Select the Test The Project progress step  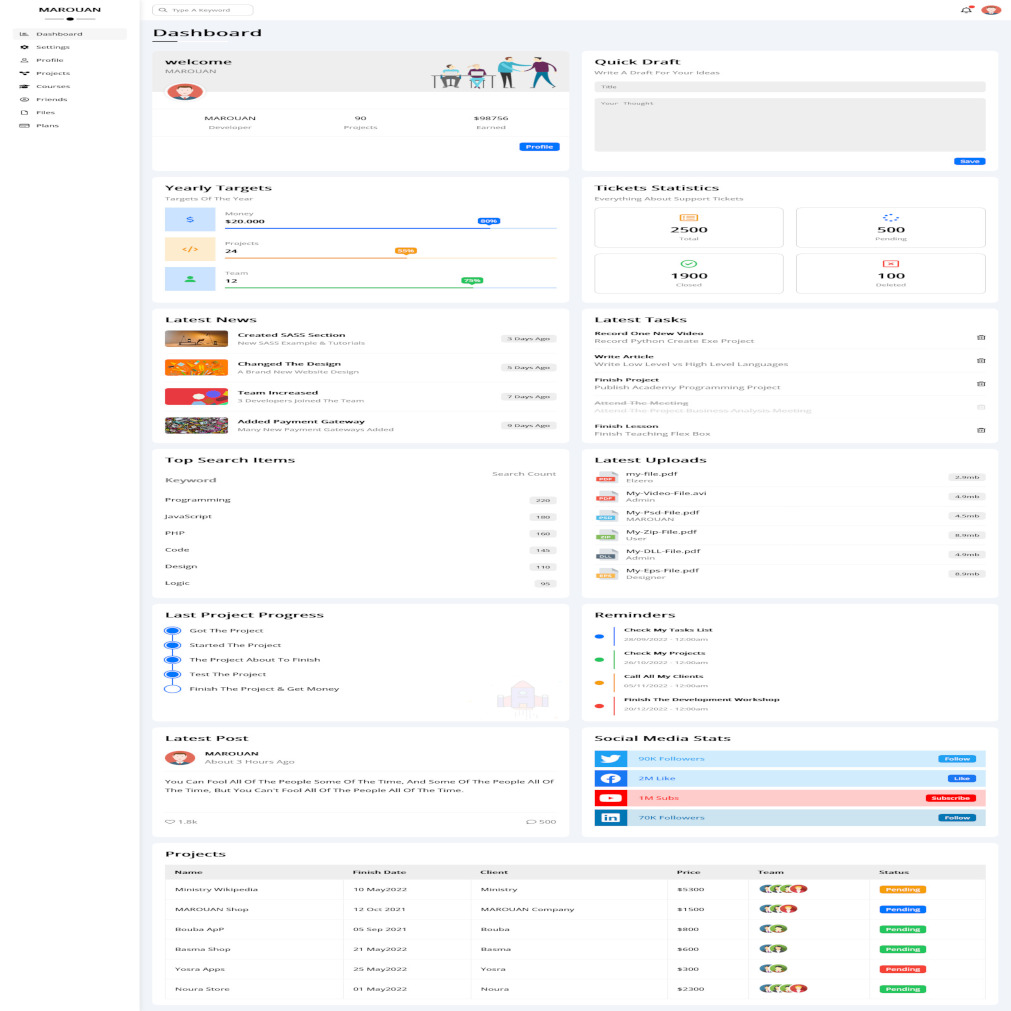point(172,674)
